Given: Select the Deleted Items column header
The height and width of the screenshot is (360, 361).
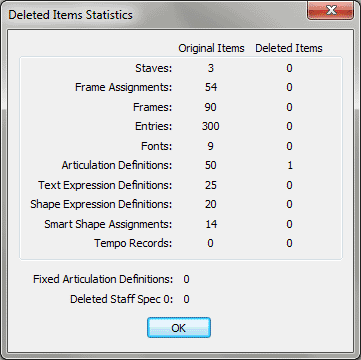Looking at the screenshot, I should pos(289,48).
